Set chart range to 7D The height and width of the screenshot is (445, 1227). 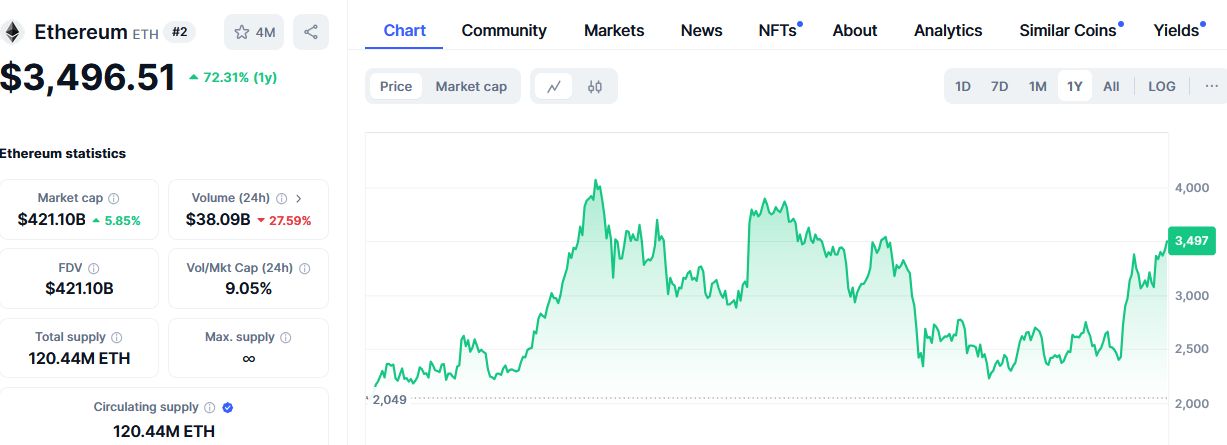pyautogui.click(x=999, y=86)
